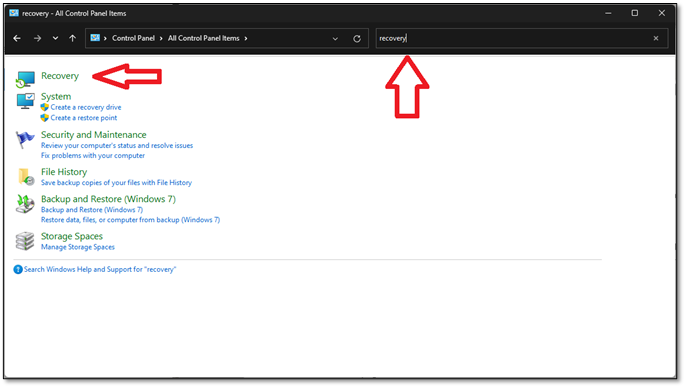Viewport: 686px width, 388px height.
Task: Go forward using the forward arrow
Action: coord(37,38)
